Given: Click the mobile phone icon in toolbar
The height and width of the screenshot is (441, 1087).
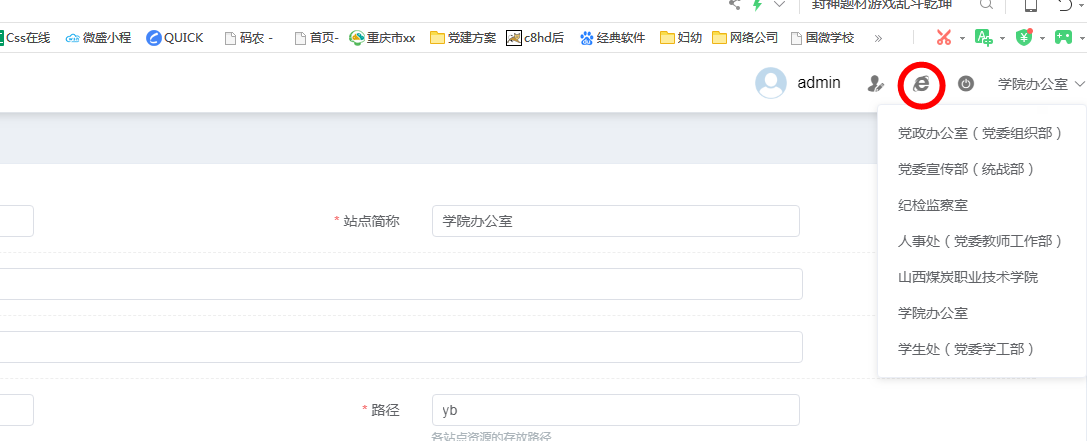Looking at the screenshot, I should pos(1031,6).
